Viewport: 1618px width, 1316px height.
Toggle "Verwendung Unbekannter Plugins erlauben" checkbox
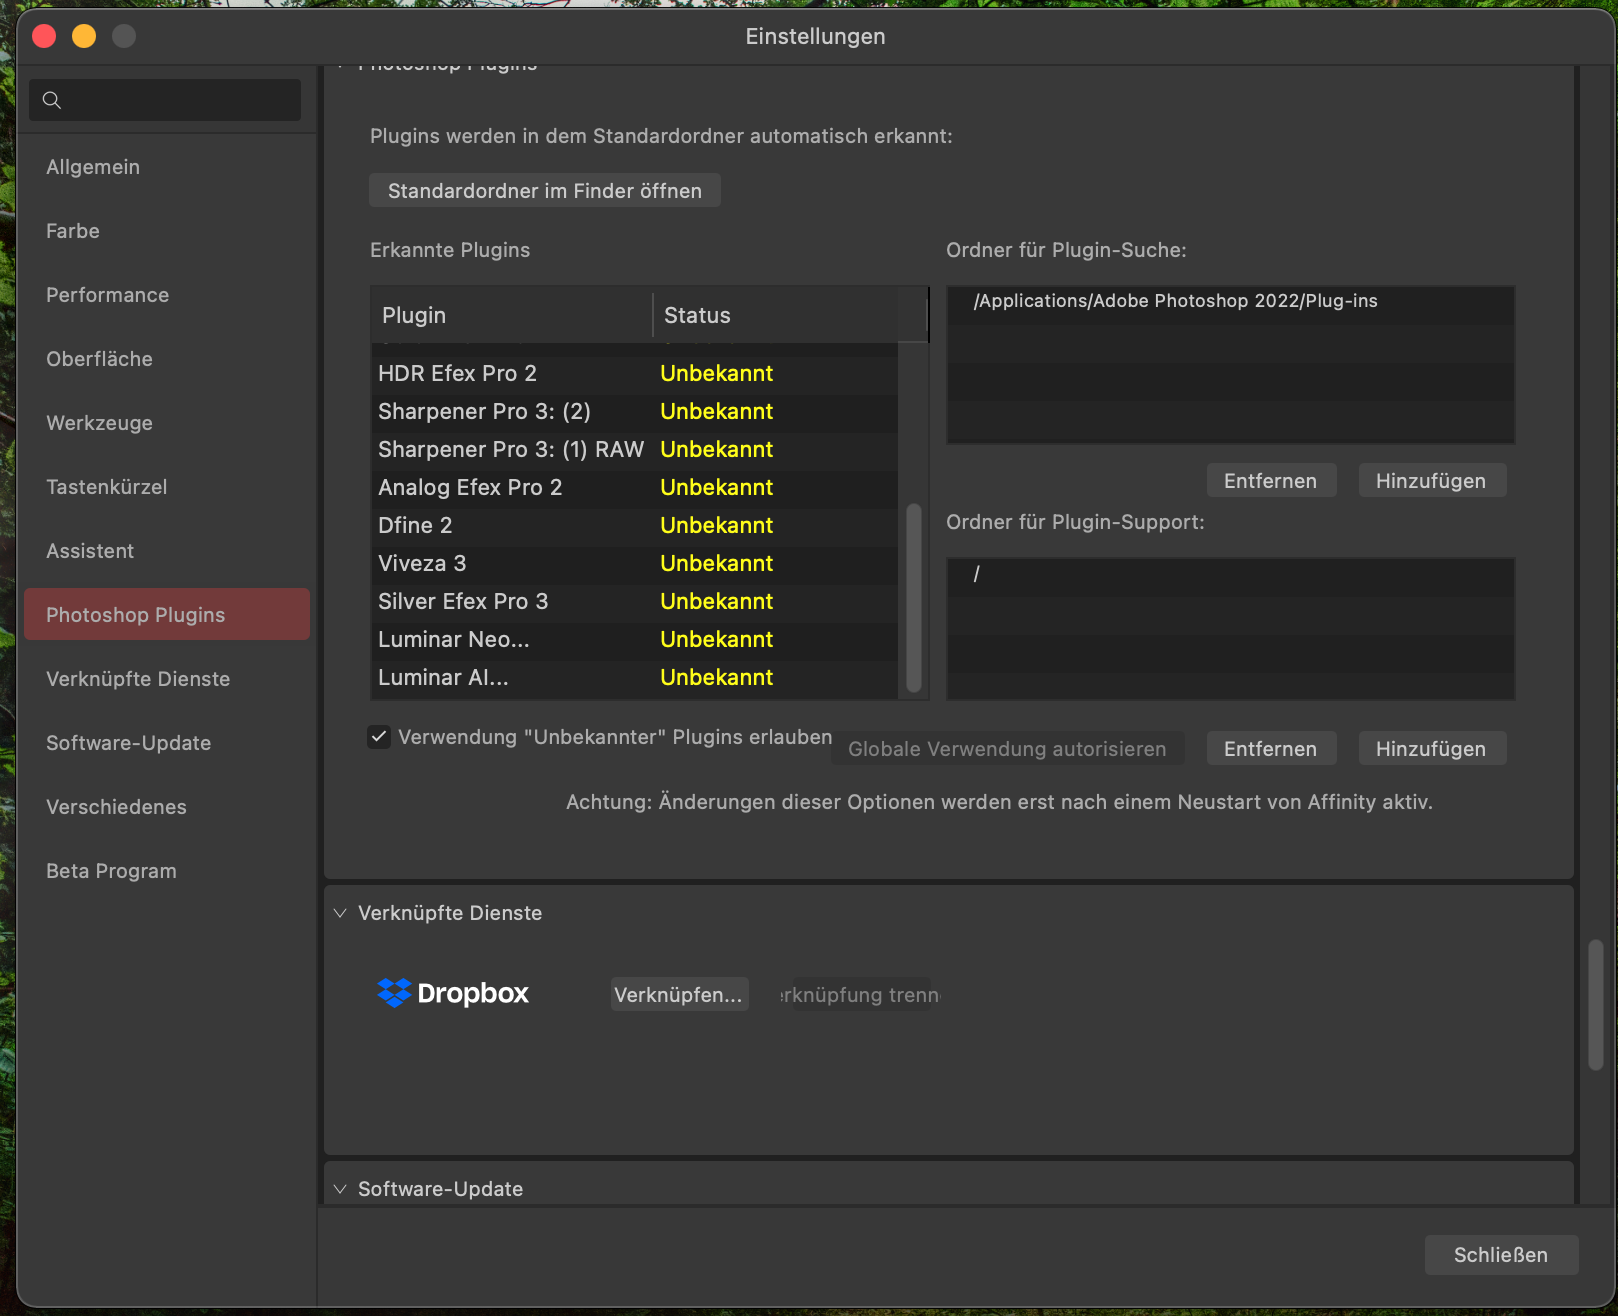click(379, 737)
